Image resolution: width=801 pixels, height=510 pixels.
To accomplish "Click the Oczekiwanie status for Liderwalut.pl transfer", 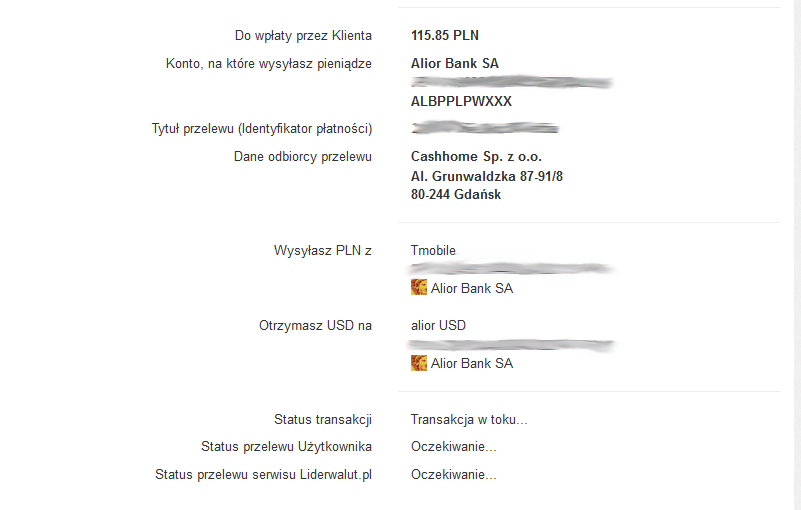I will coord(454,475).
